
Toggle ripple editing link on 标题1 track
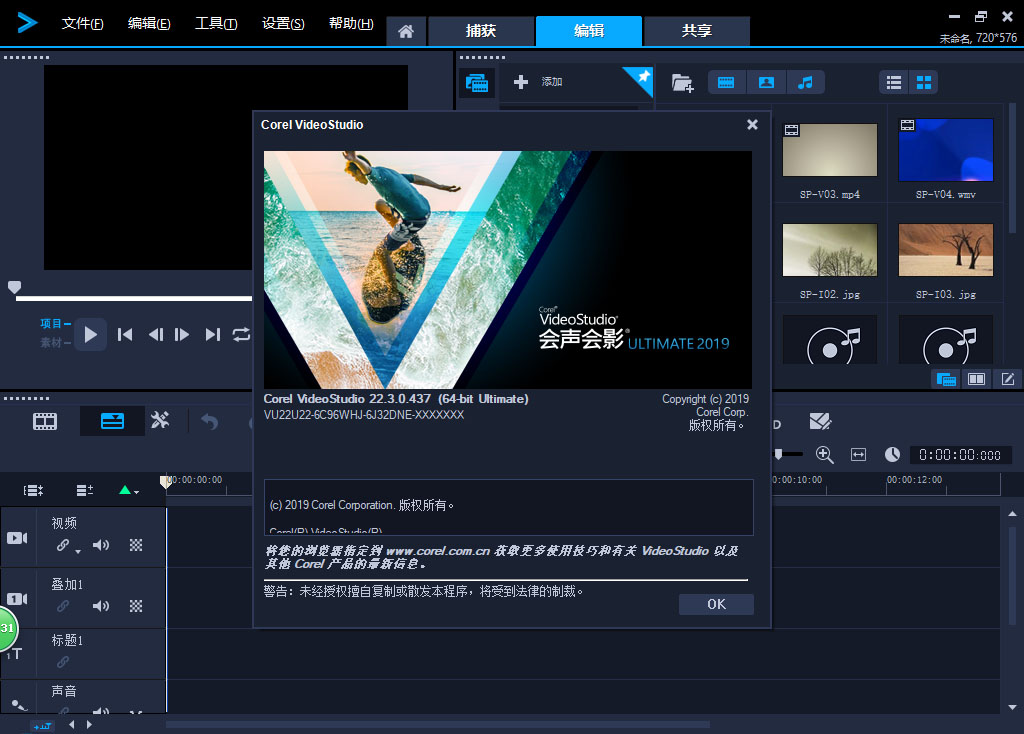click(x=63, y=662)
